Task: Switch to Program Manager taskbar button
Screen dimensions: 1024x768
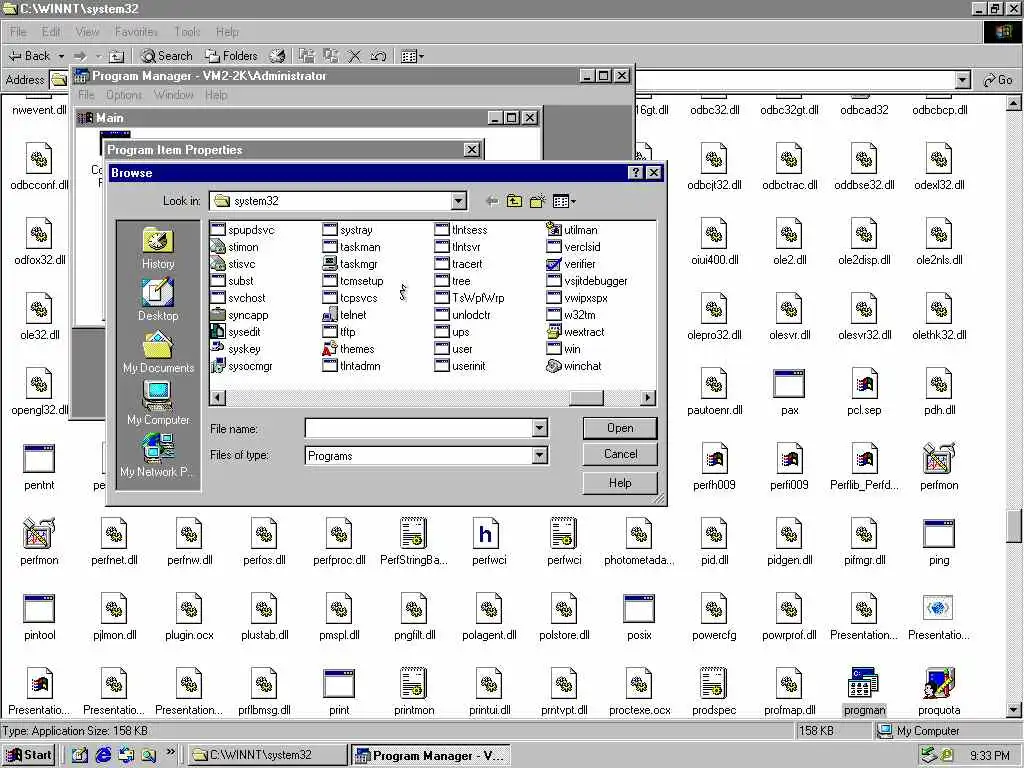Action: coord(431,756)
